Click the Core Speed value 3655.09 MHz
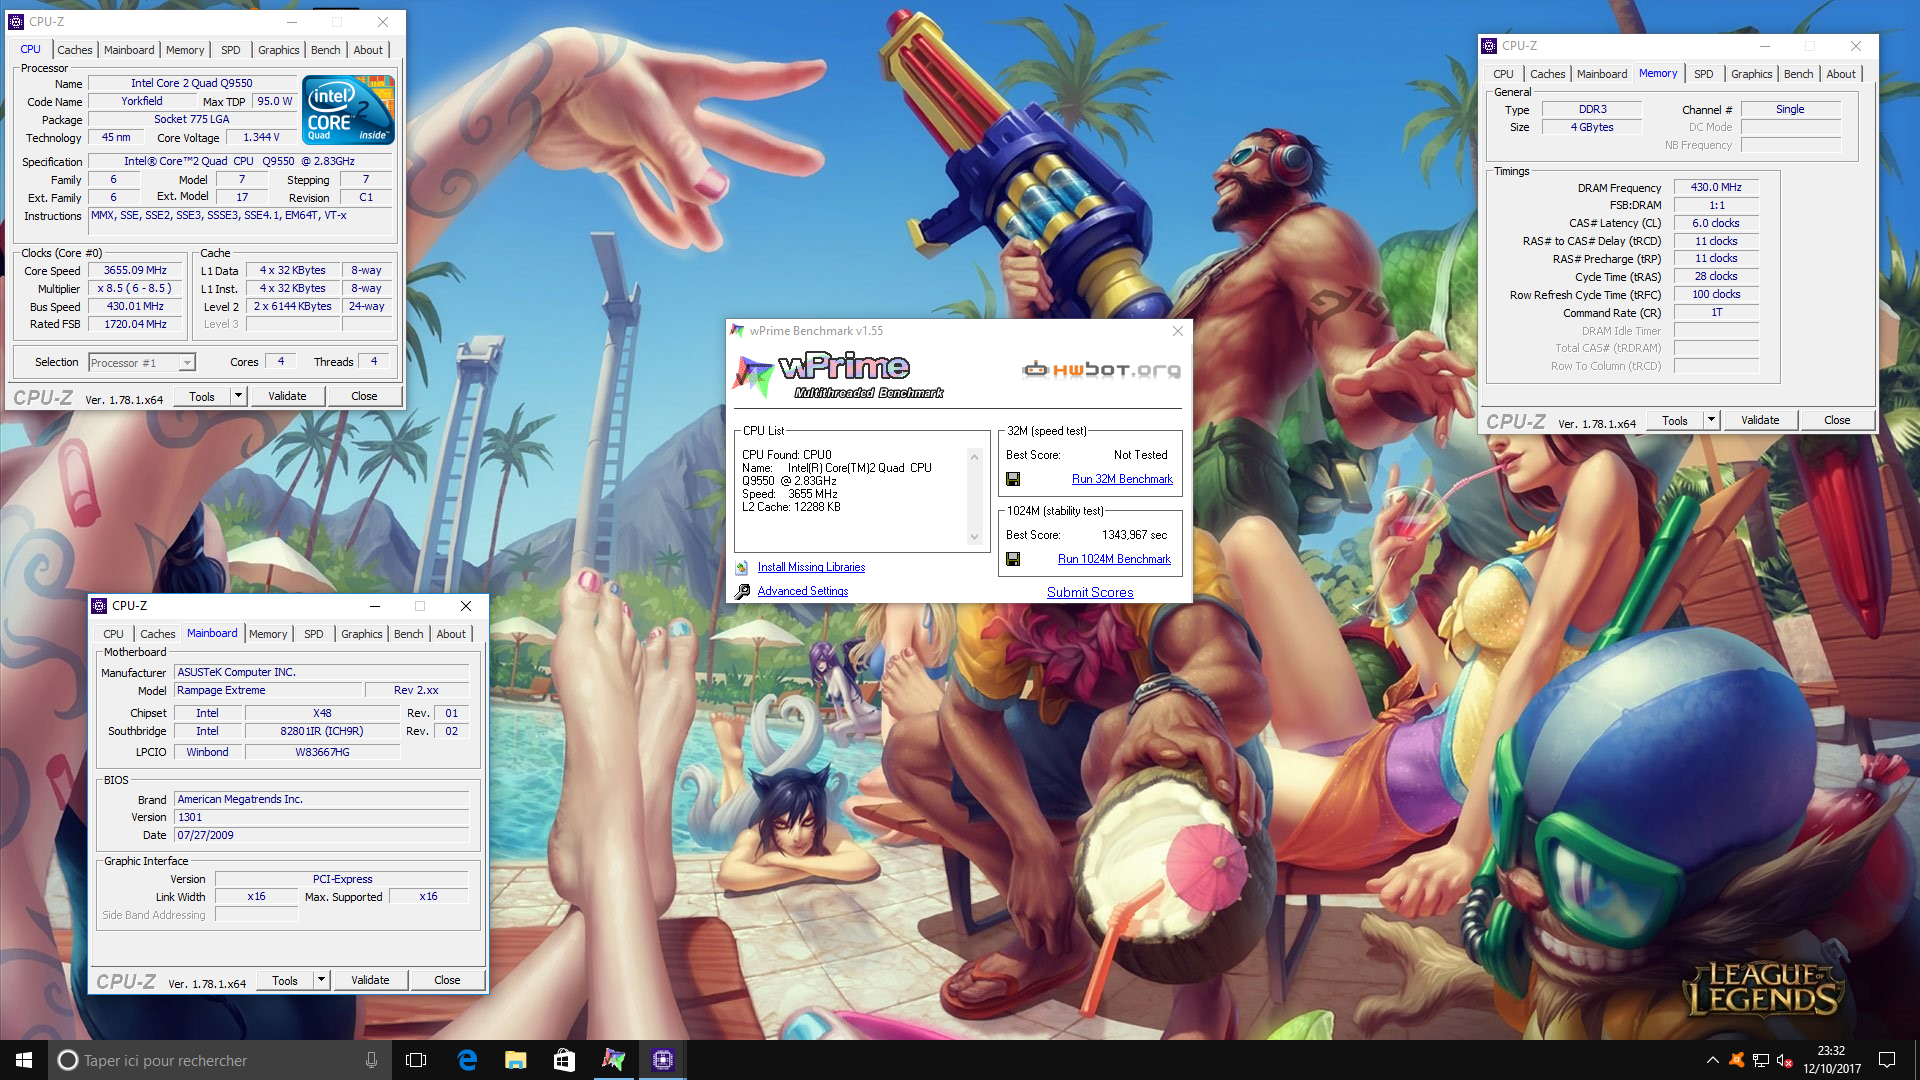1920x1080 pixels. pos(136,270)
